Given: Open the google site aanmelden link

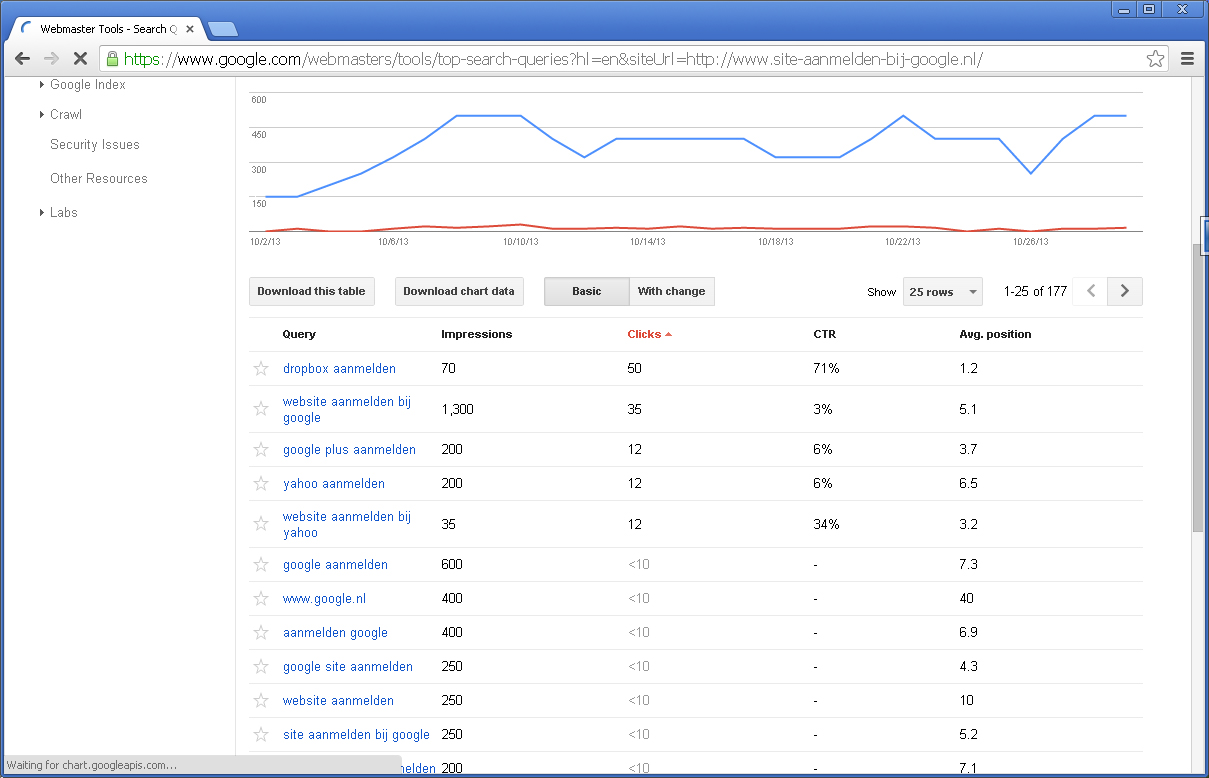Looking at the screenshot, I should pos(348,667).
